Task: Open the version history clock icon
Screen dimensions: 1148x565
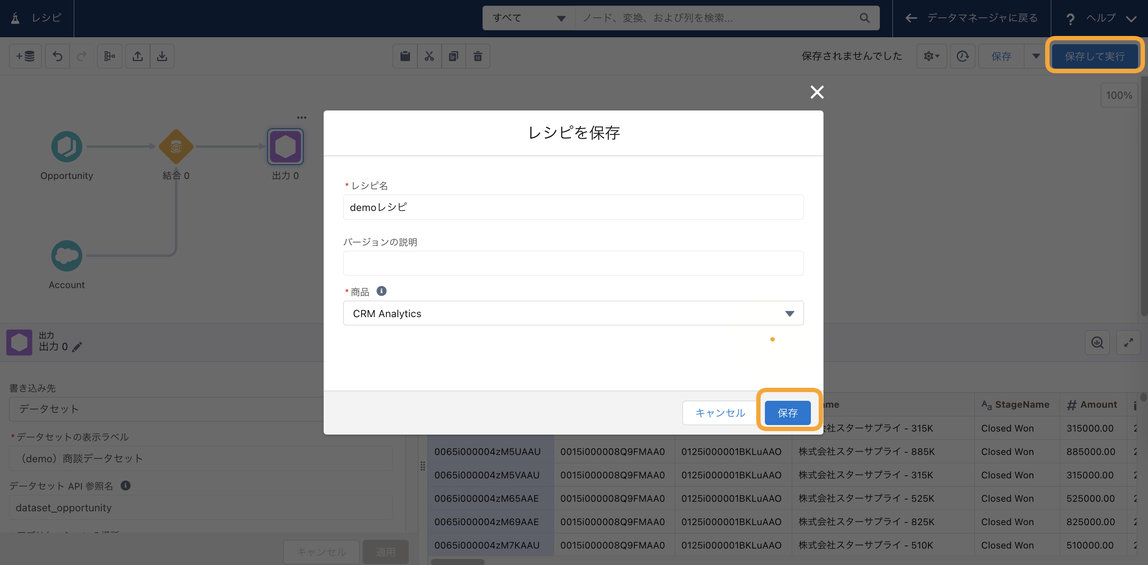Action: coord(963,56)
